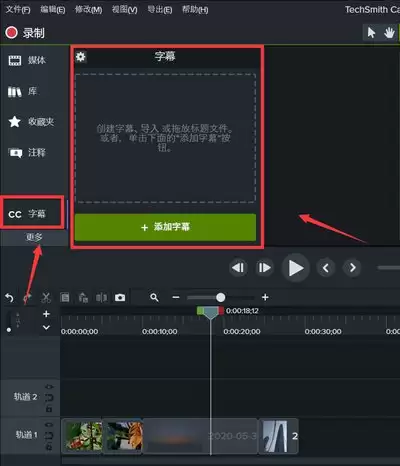
Task: Open the 注释 annotations tab
Action: tap(27, 153)
